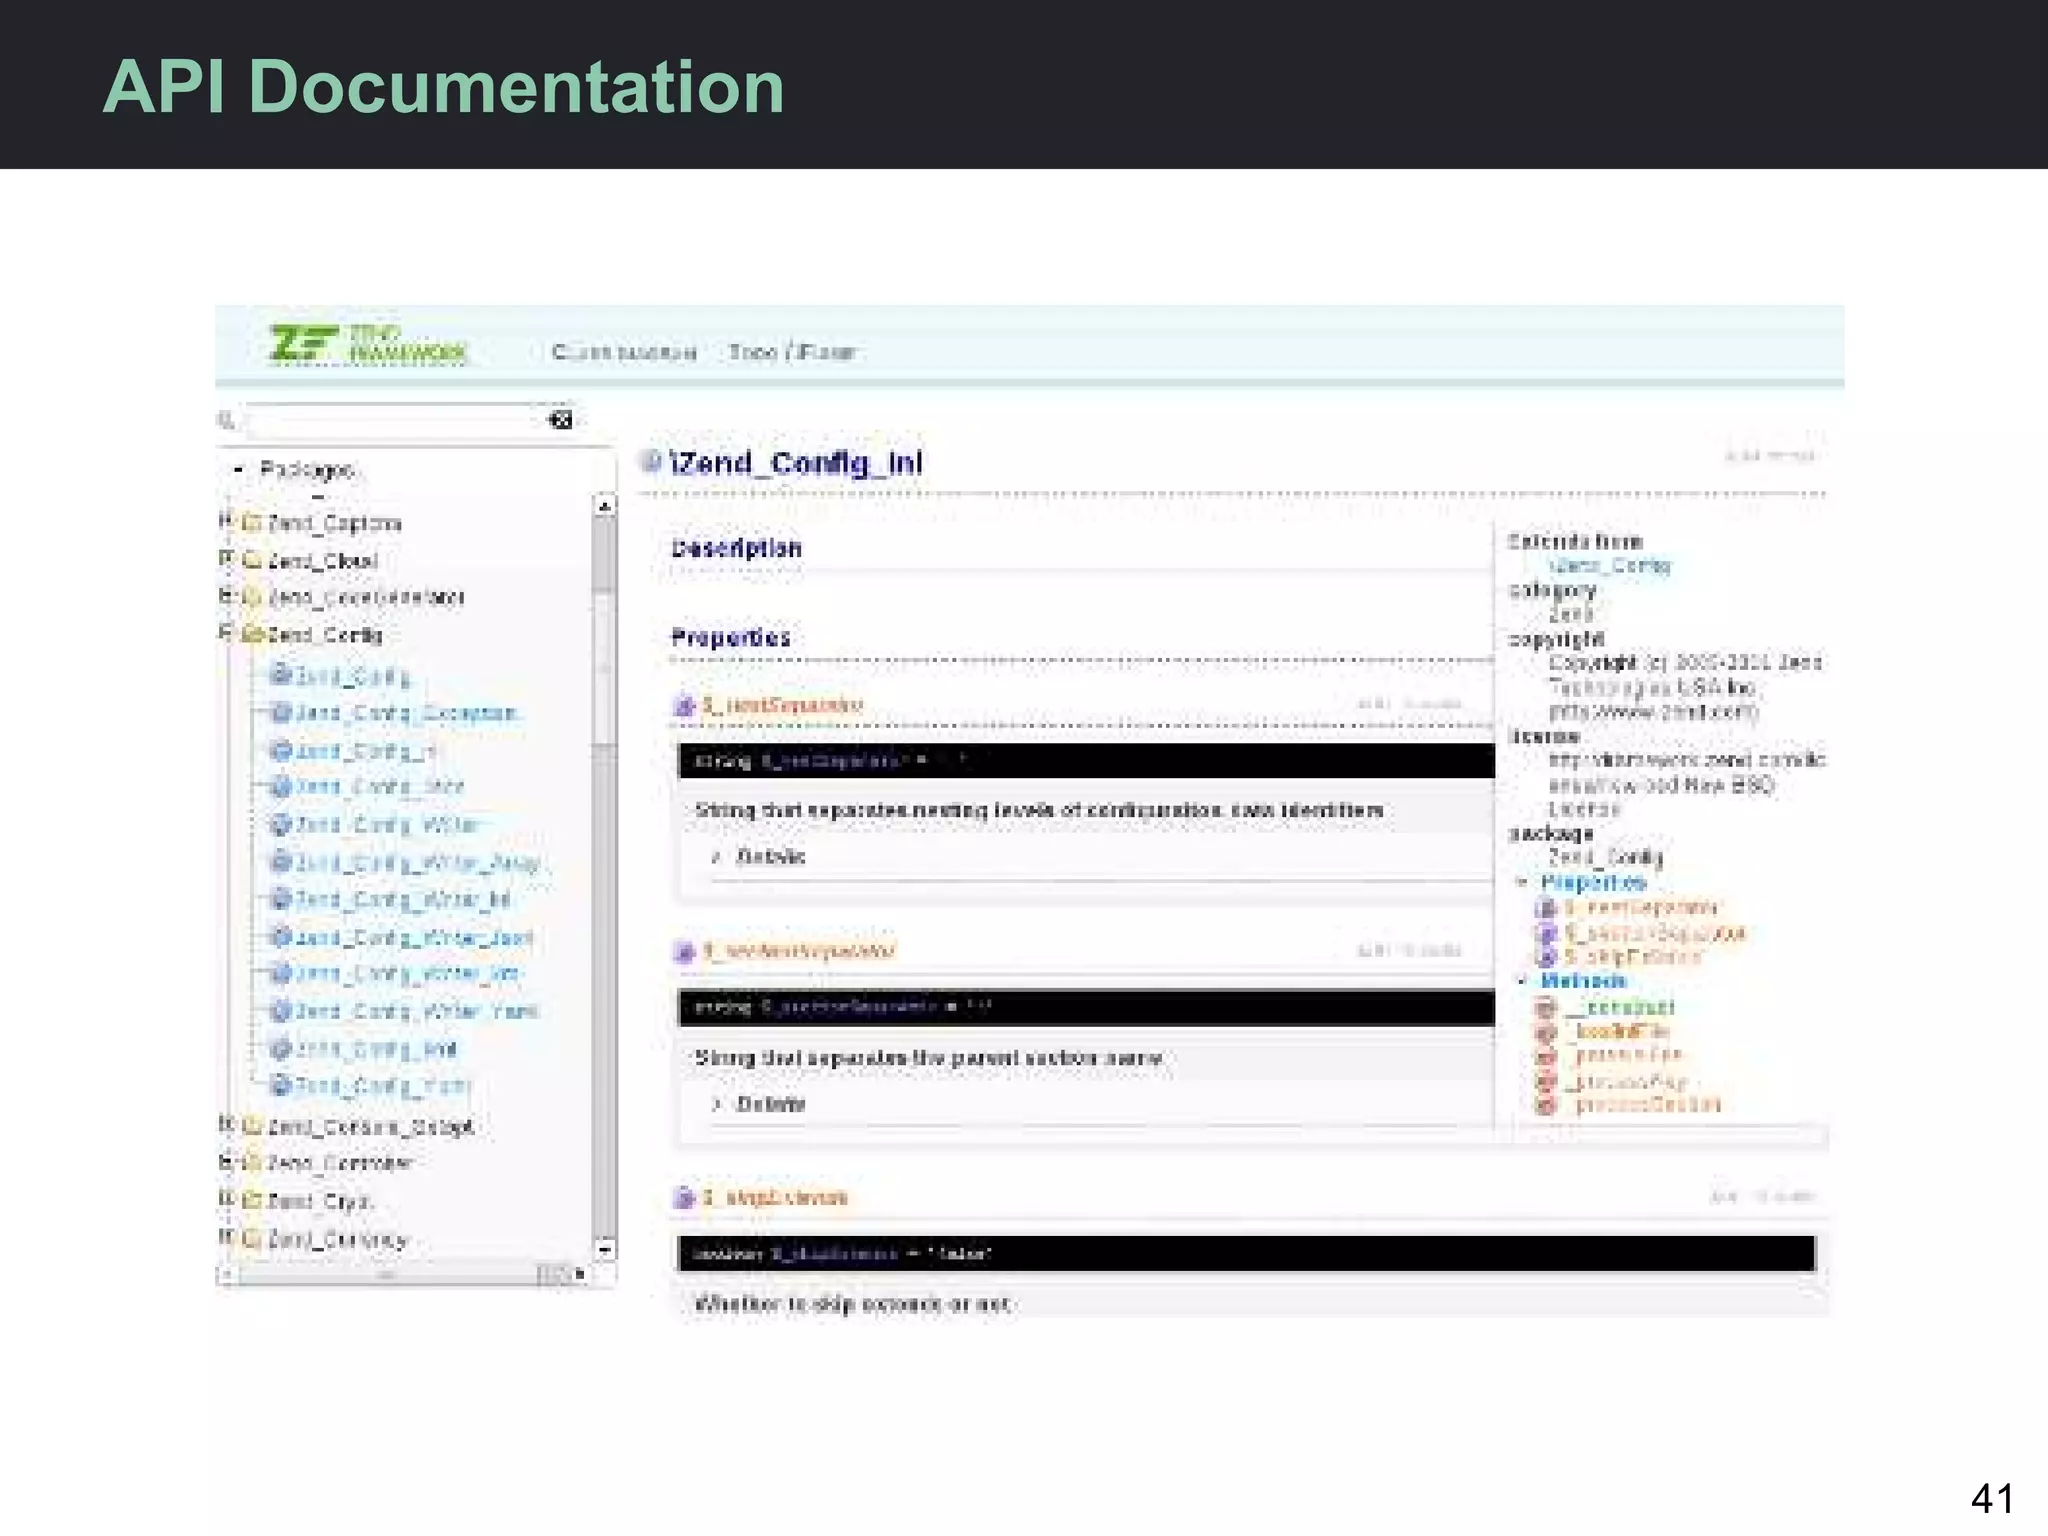Expand the Zend_Captcha package node
Screen dimensions: 2048x1536
coord(225,520)
